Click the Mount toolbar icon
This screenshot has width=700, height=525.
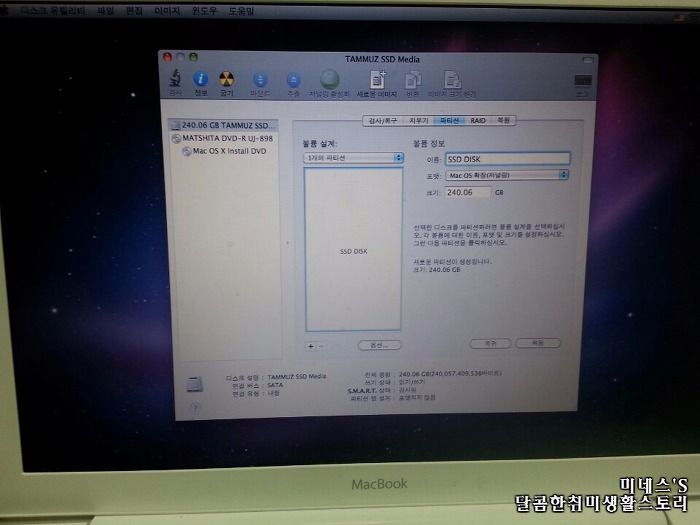click(x=260, y=80)
